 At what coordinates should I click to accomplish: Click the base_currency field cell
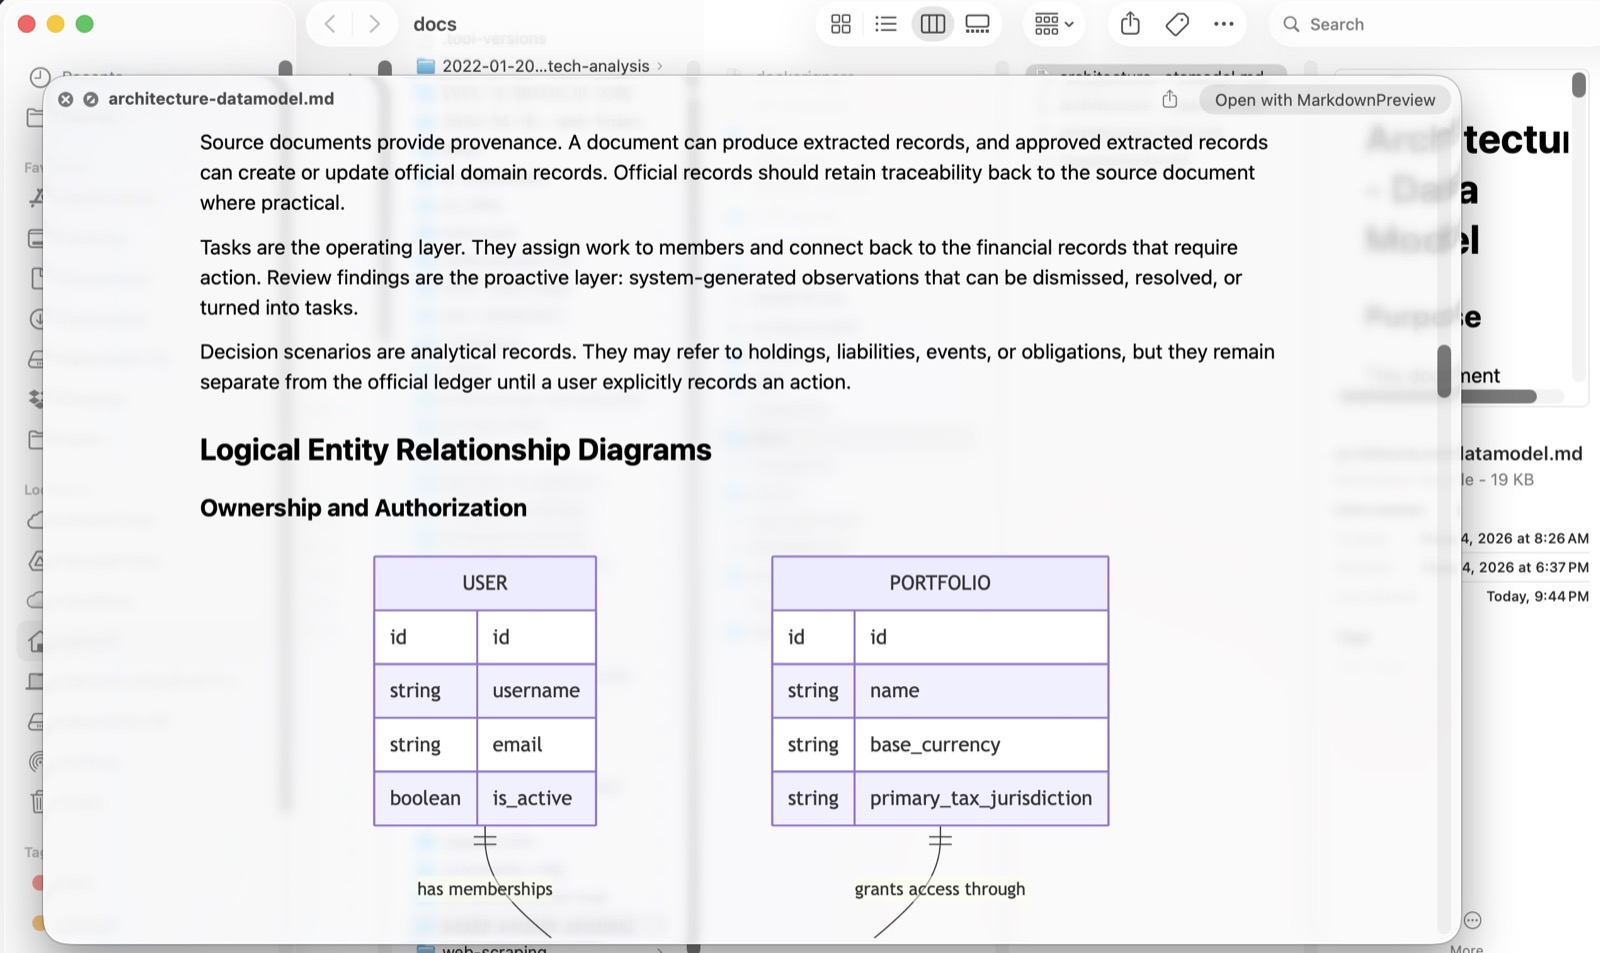pyautogui.click(x=981, y=745)
